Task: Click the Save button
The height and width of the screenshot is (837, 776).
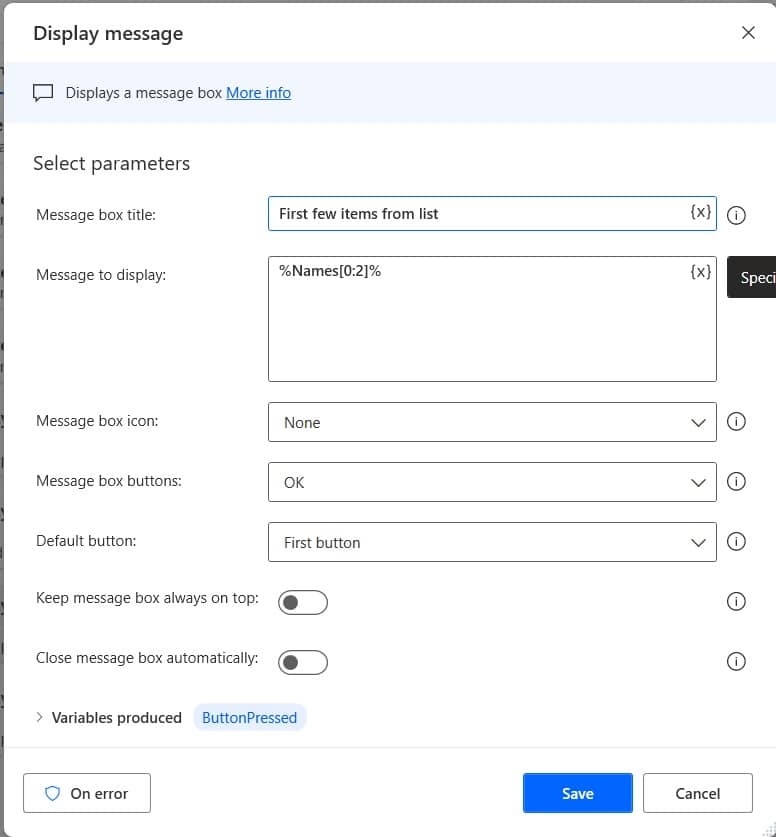Action: [x=577, y=793]
